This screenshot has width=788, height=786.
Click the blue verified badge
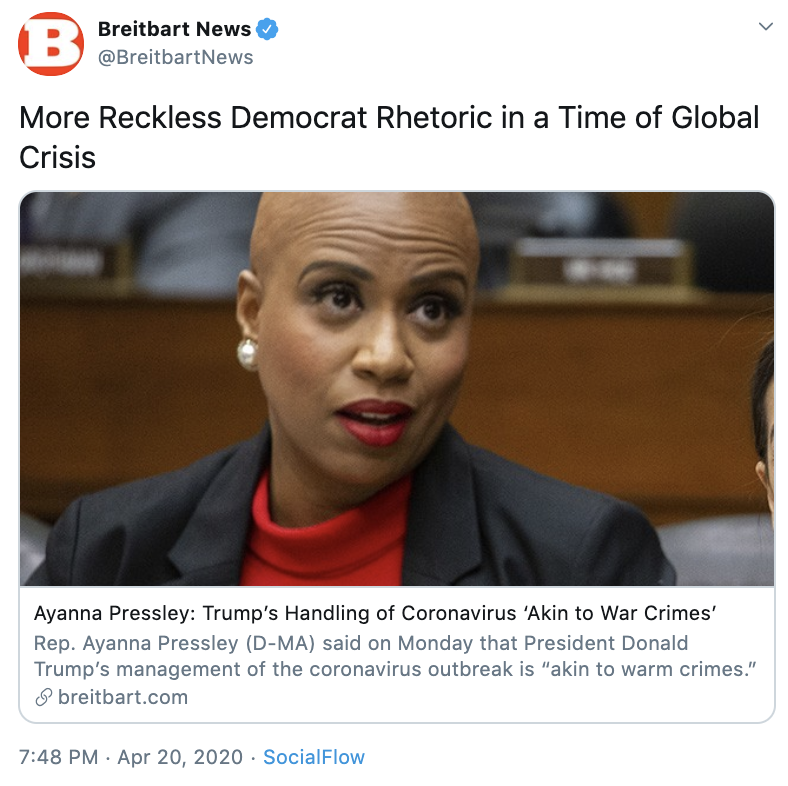[267, 29]
